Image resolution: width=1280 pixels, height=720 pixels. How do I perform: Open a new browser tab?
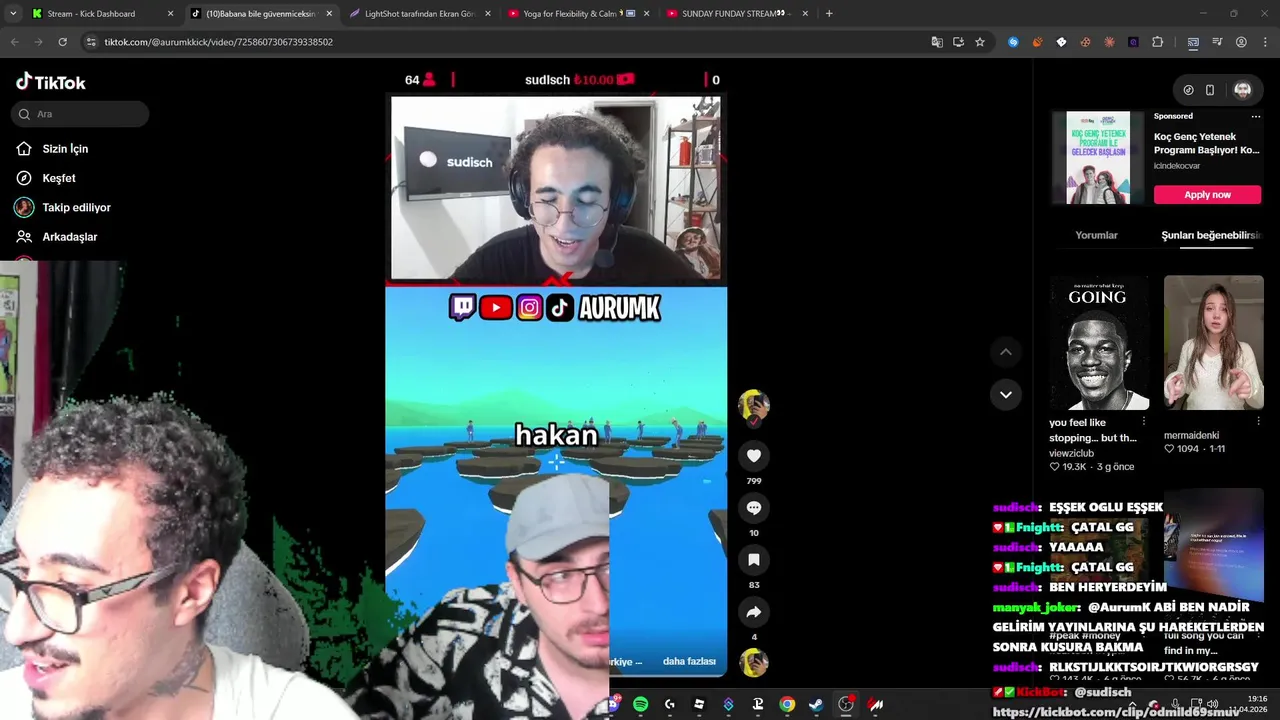click(x=829, y=14)
